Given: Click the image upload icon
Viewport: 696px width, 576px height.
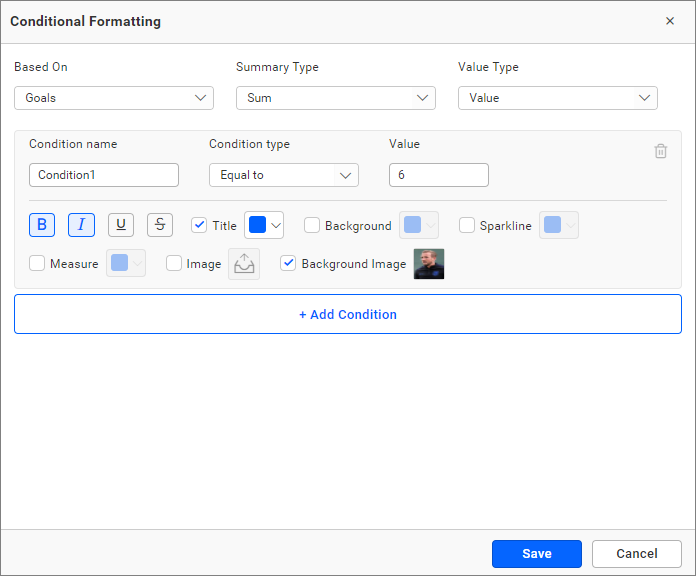Looking at the screenshot, I should 243,264.
